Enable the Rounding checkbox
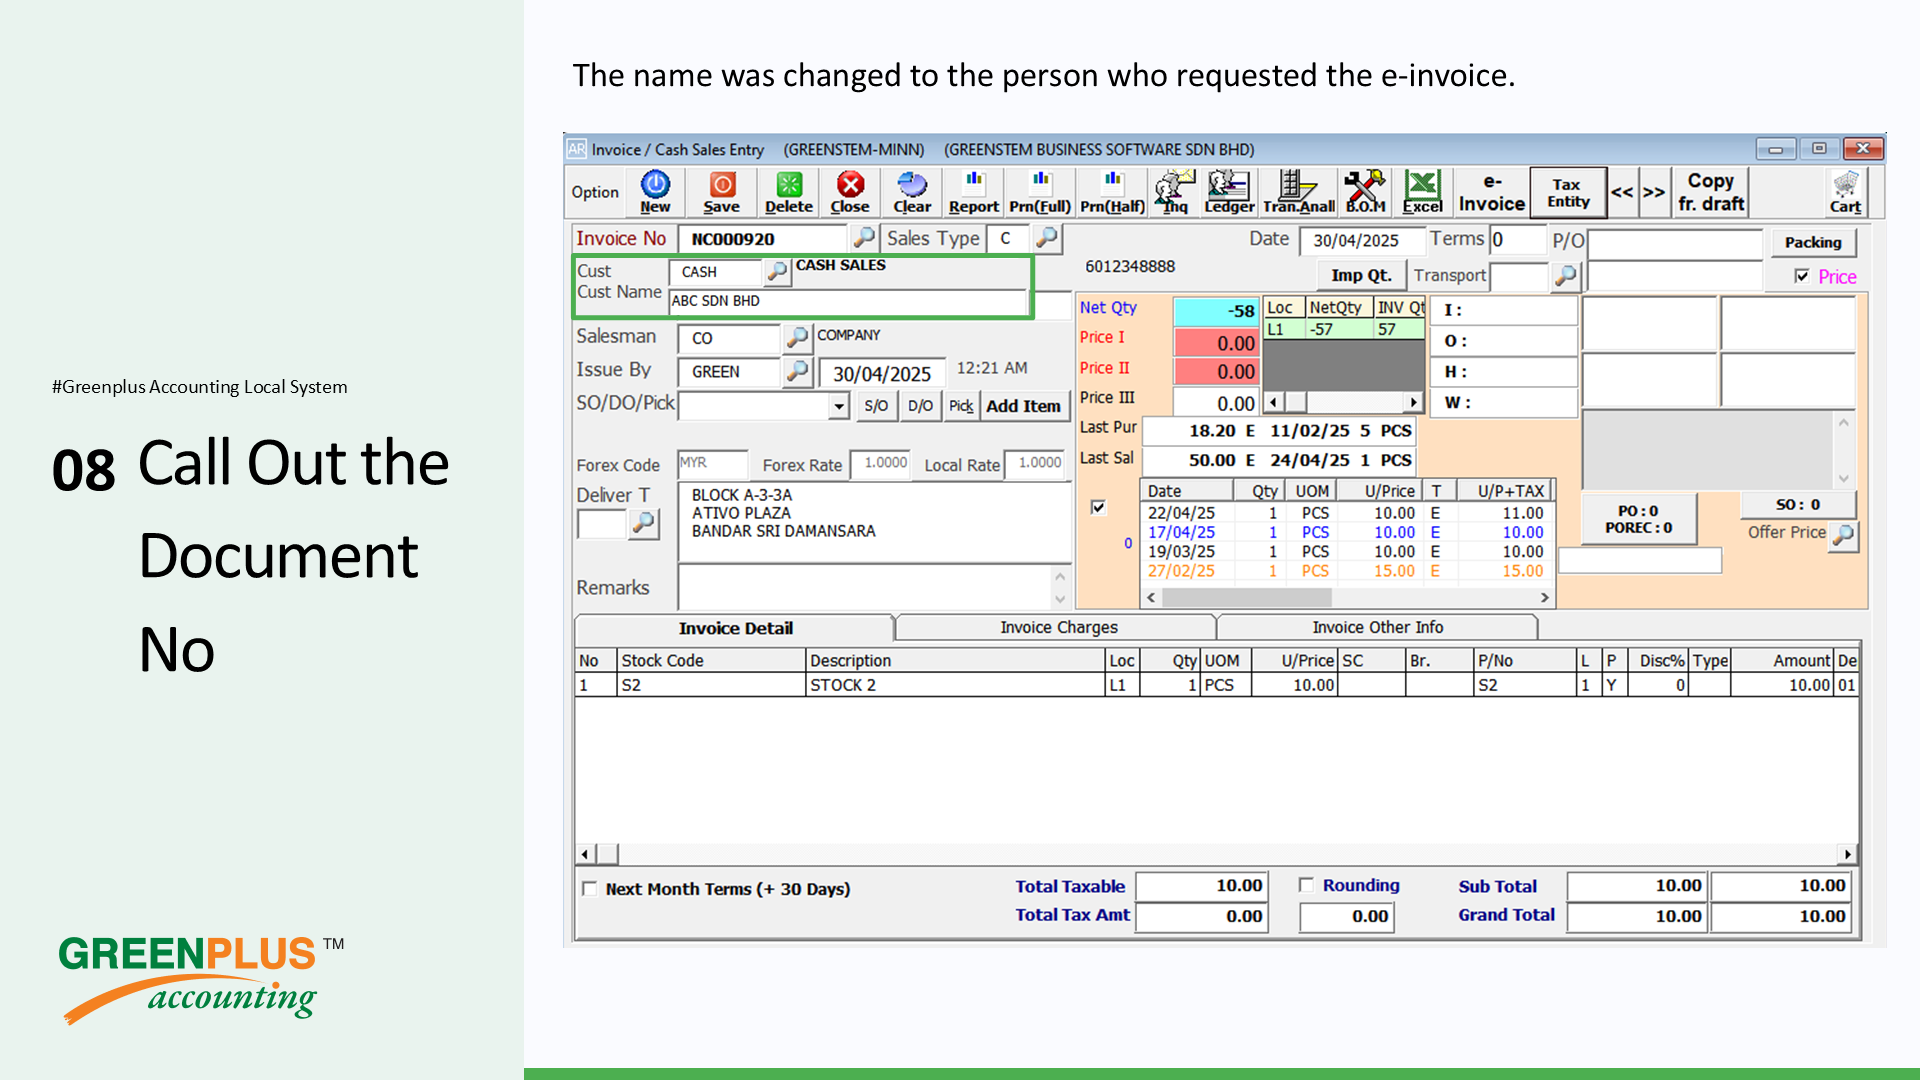Image resolution: width=1920 pixels, height=1080 pixels. 1306,885
